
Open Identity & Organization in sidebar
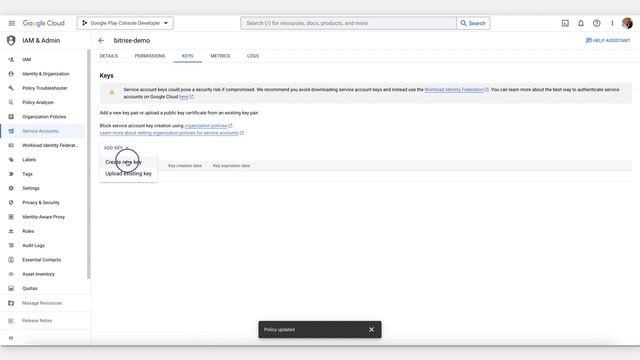(x=43, y=74)
